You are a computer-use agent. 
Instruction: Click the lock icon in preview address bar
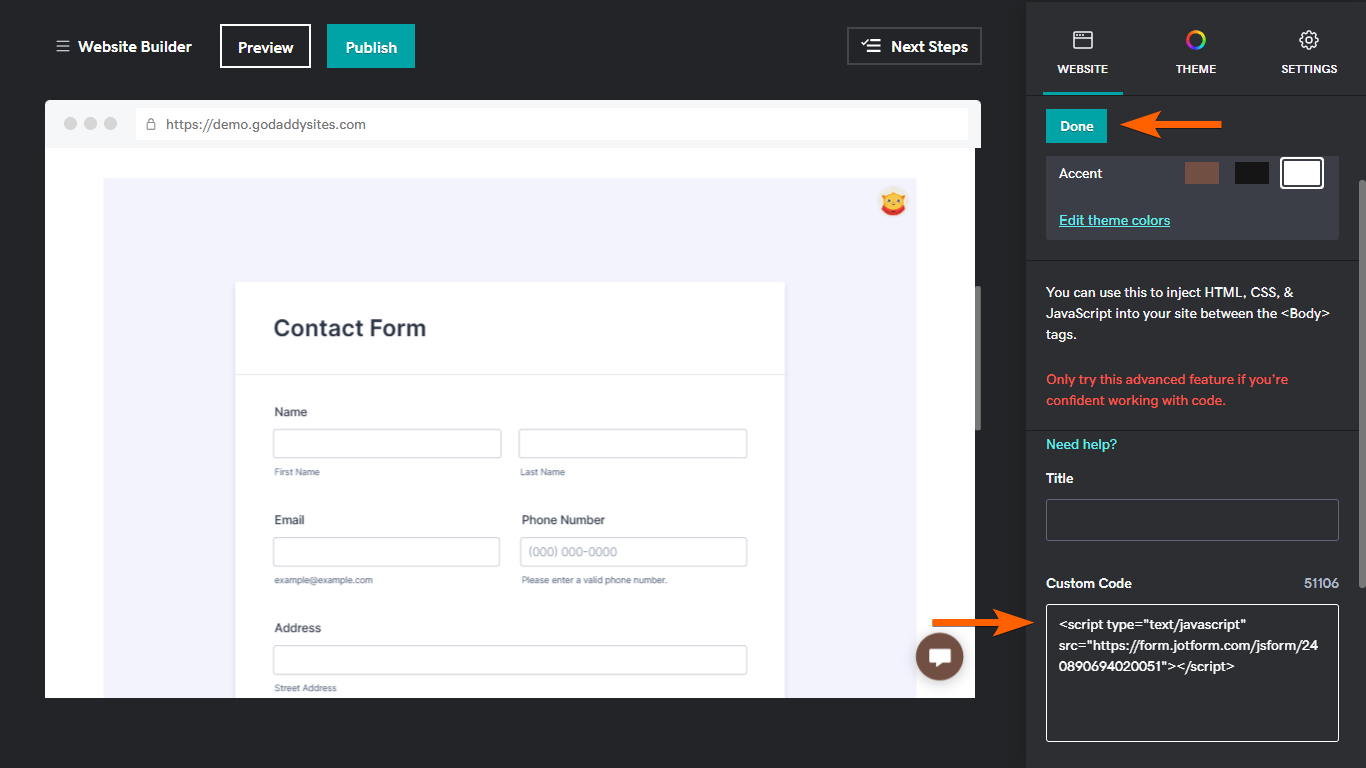(151, 125)
